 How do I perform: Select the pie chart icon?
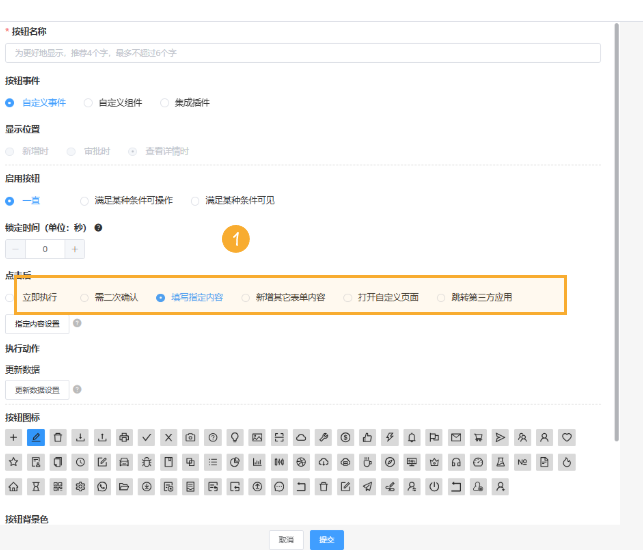coord(235,462)
